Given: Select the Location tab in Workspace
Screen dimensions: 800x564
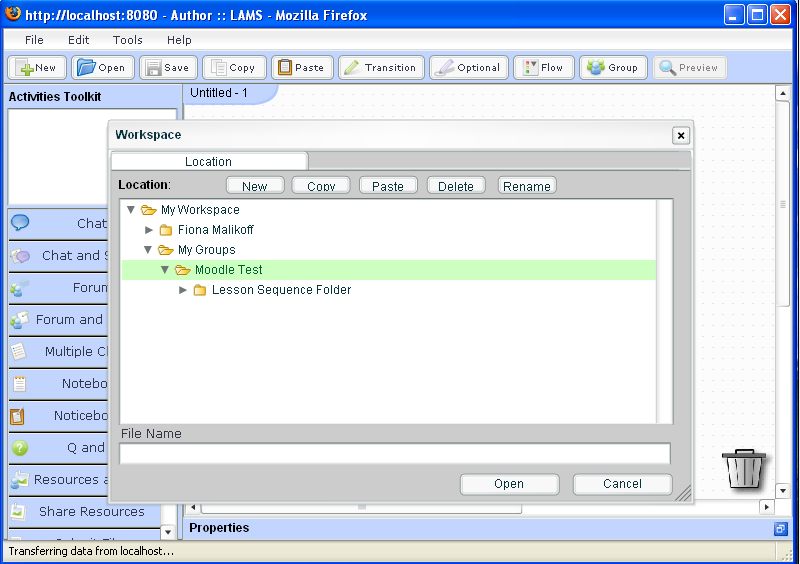Looking at the screenshot, I should (x=208, y=161).
